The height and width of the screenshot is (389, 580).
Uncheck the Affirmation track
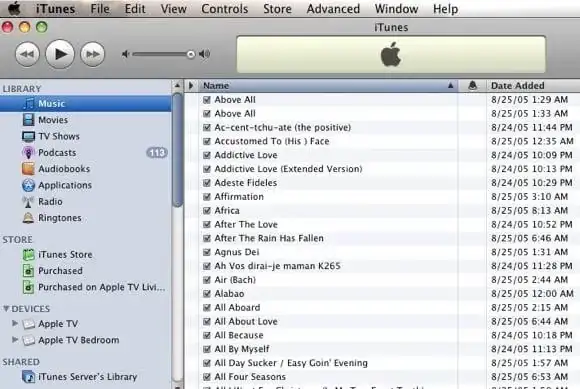[207, 197]
